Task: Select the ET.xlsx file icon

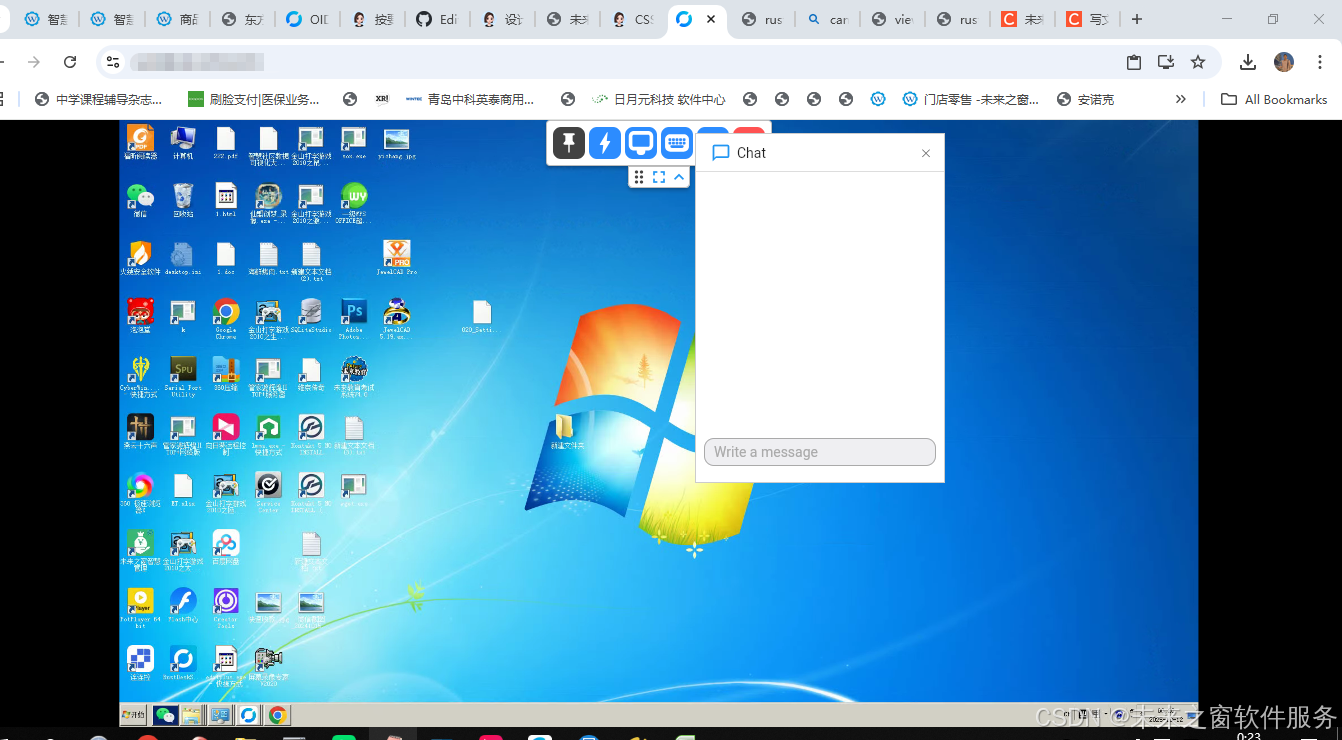Action: pos(183,490)
